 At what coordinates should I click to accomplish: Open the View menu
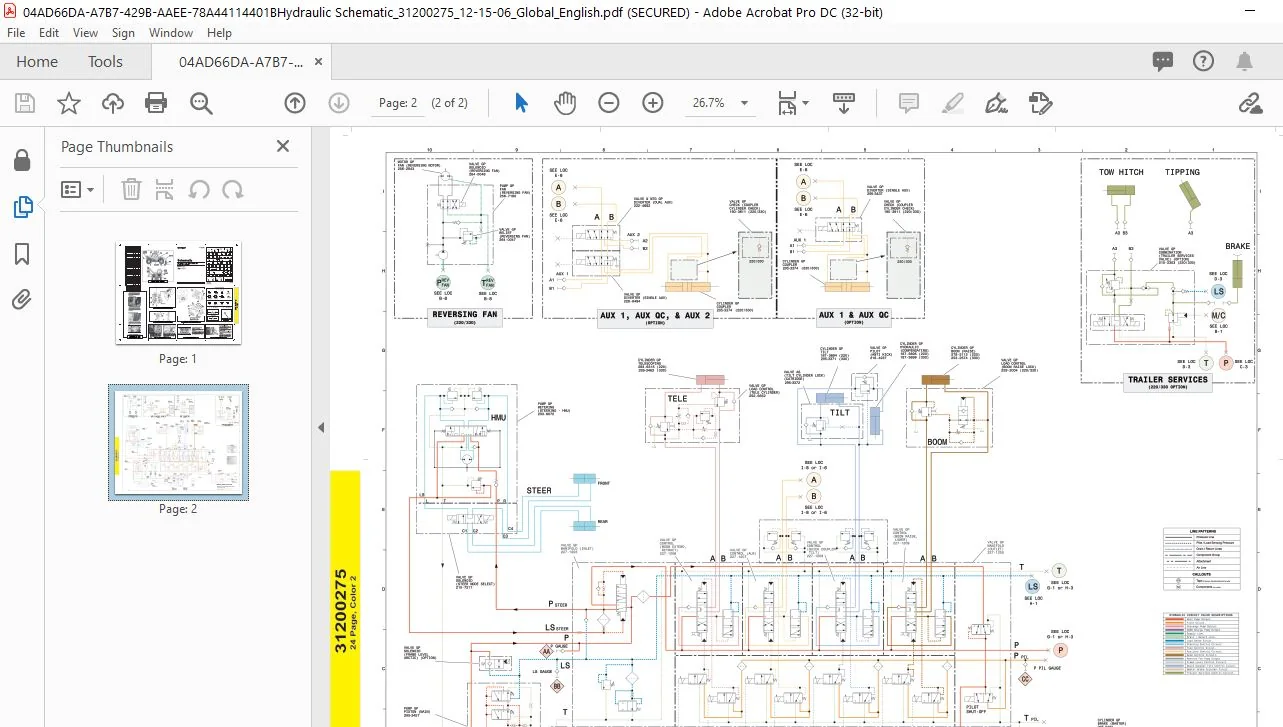click(x=83, y=33)
